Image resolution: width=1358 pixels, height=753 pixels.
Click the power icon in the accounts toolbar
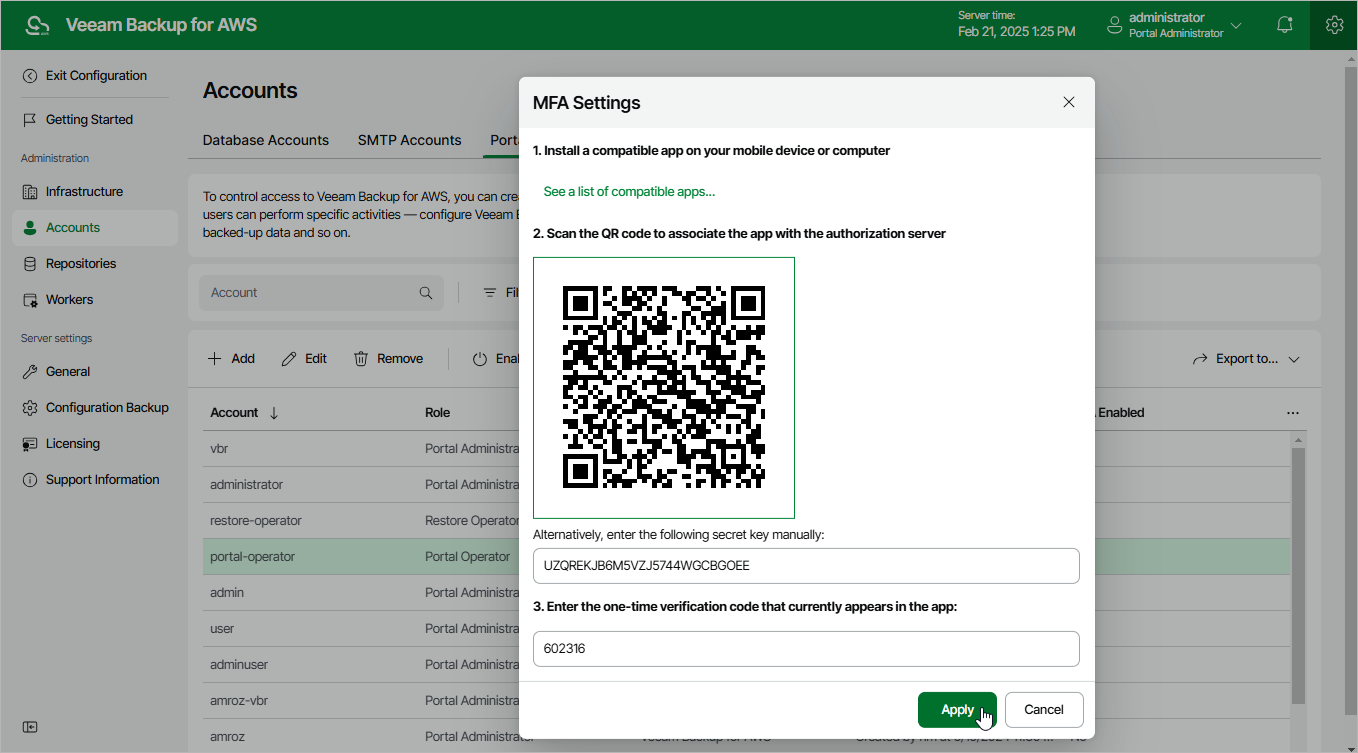pyautogui.click(x=479, y=359)
